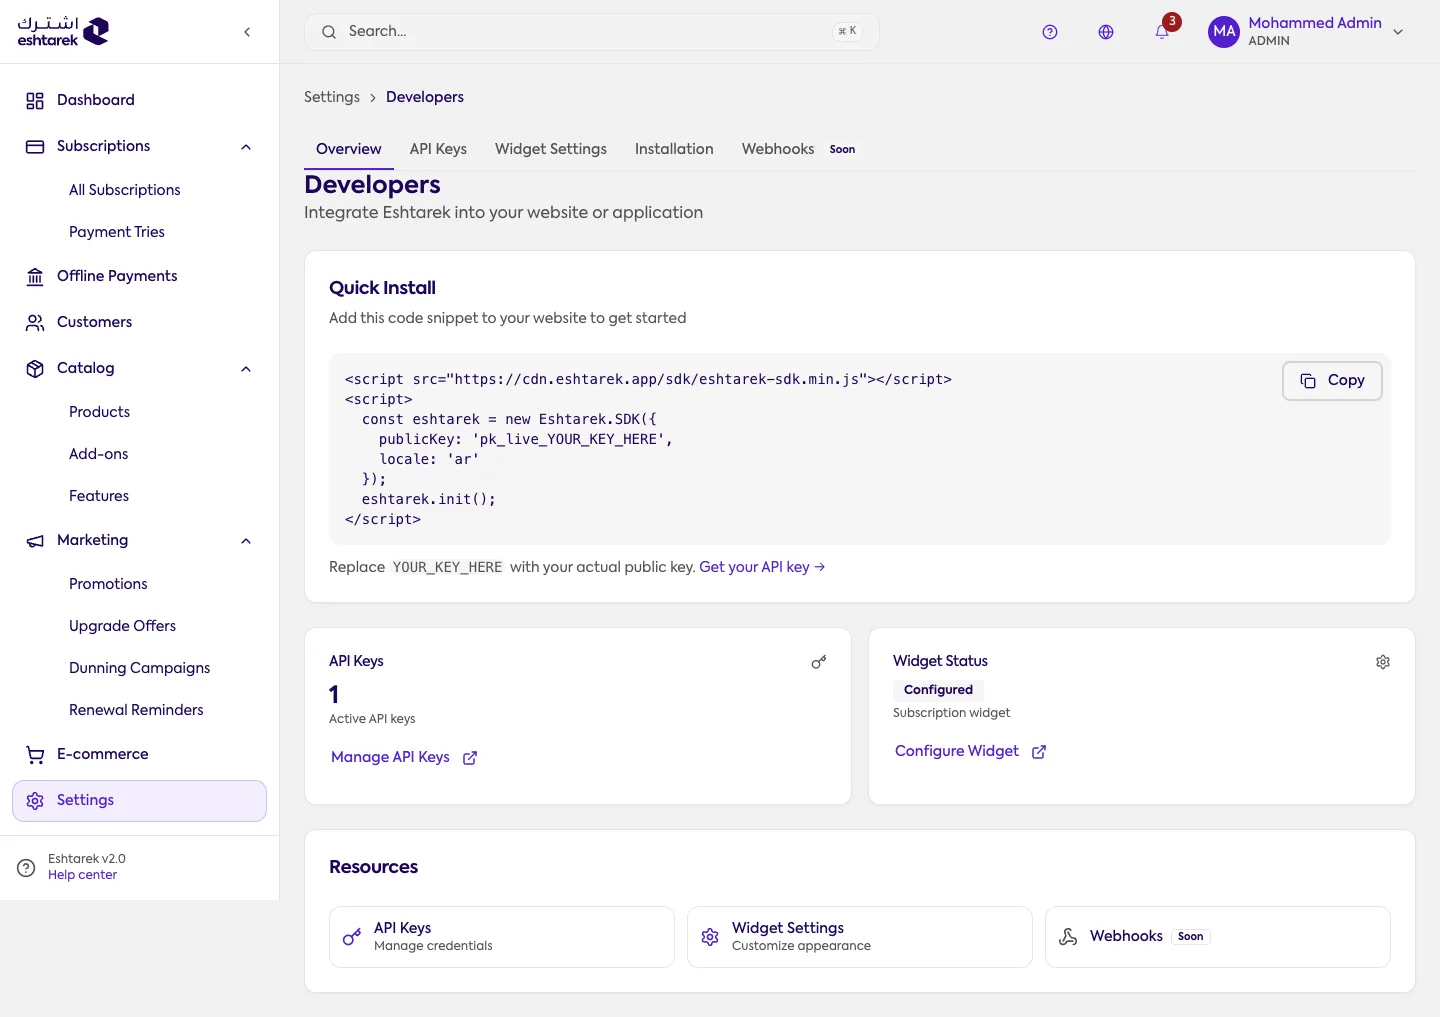
Task: Click the gear icon in Widget Settings resource tile
Action: 710,937
